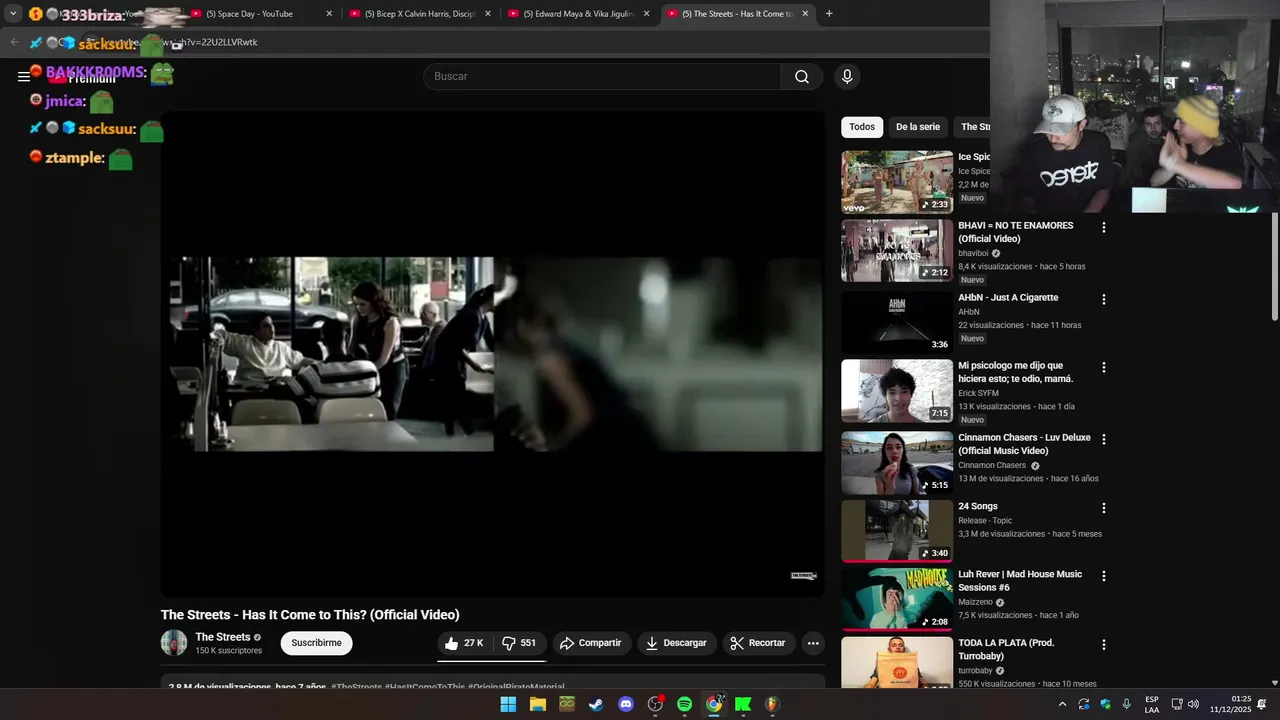
Task: Select the De la serie filter chip
Action: pos(918,127)
